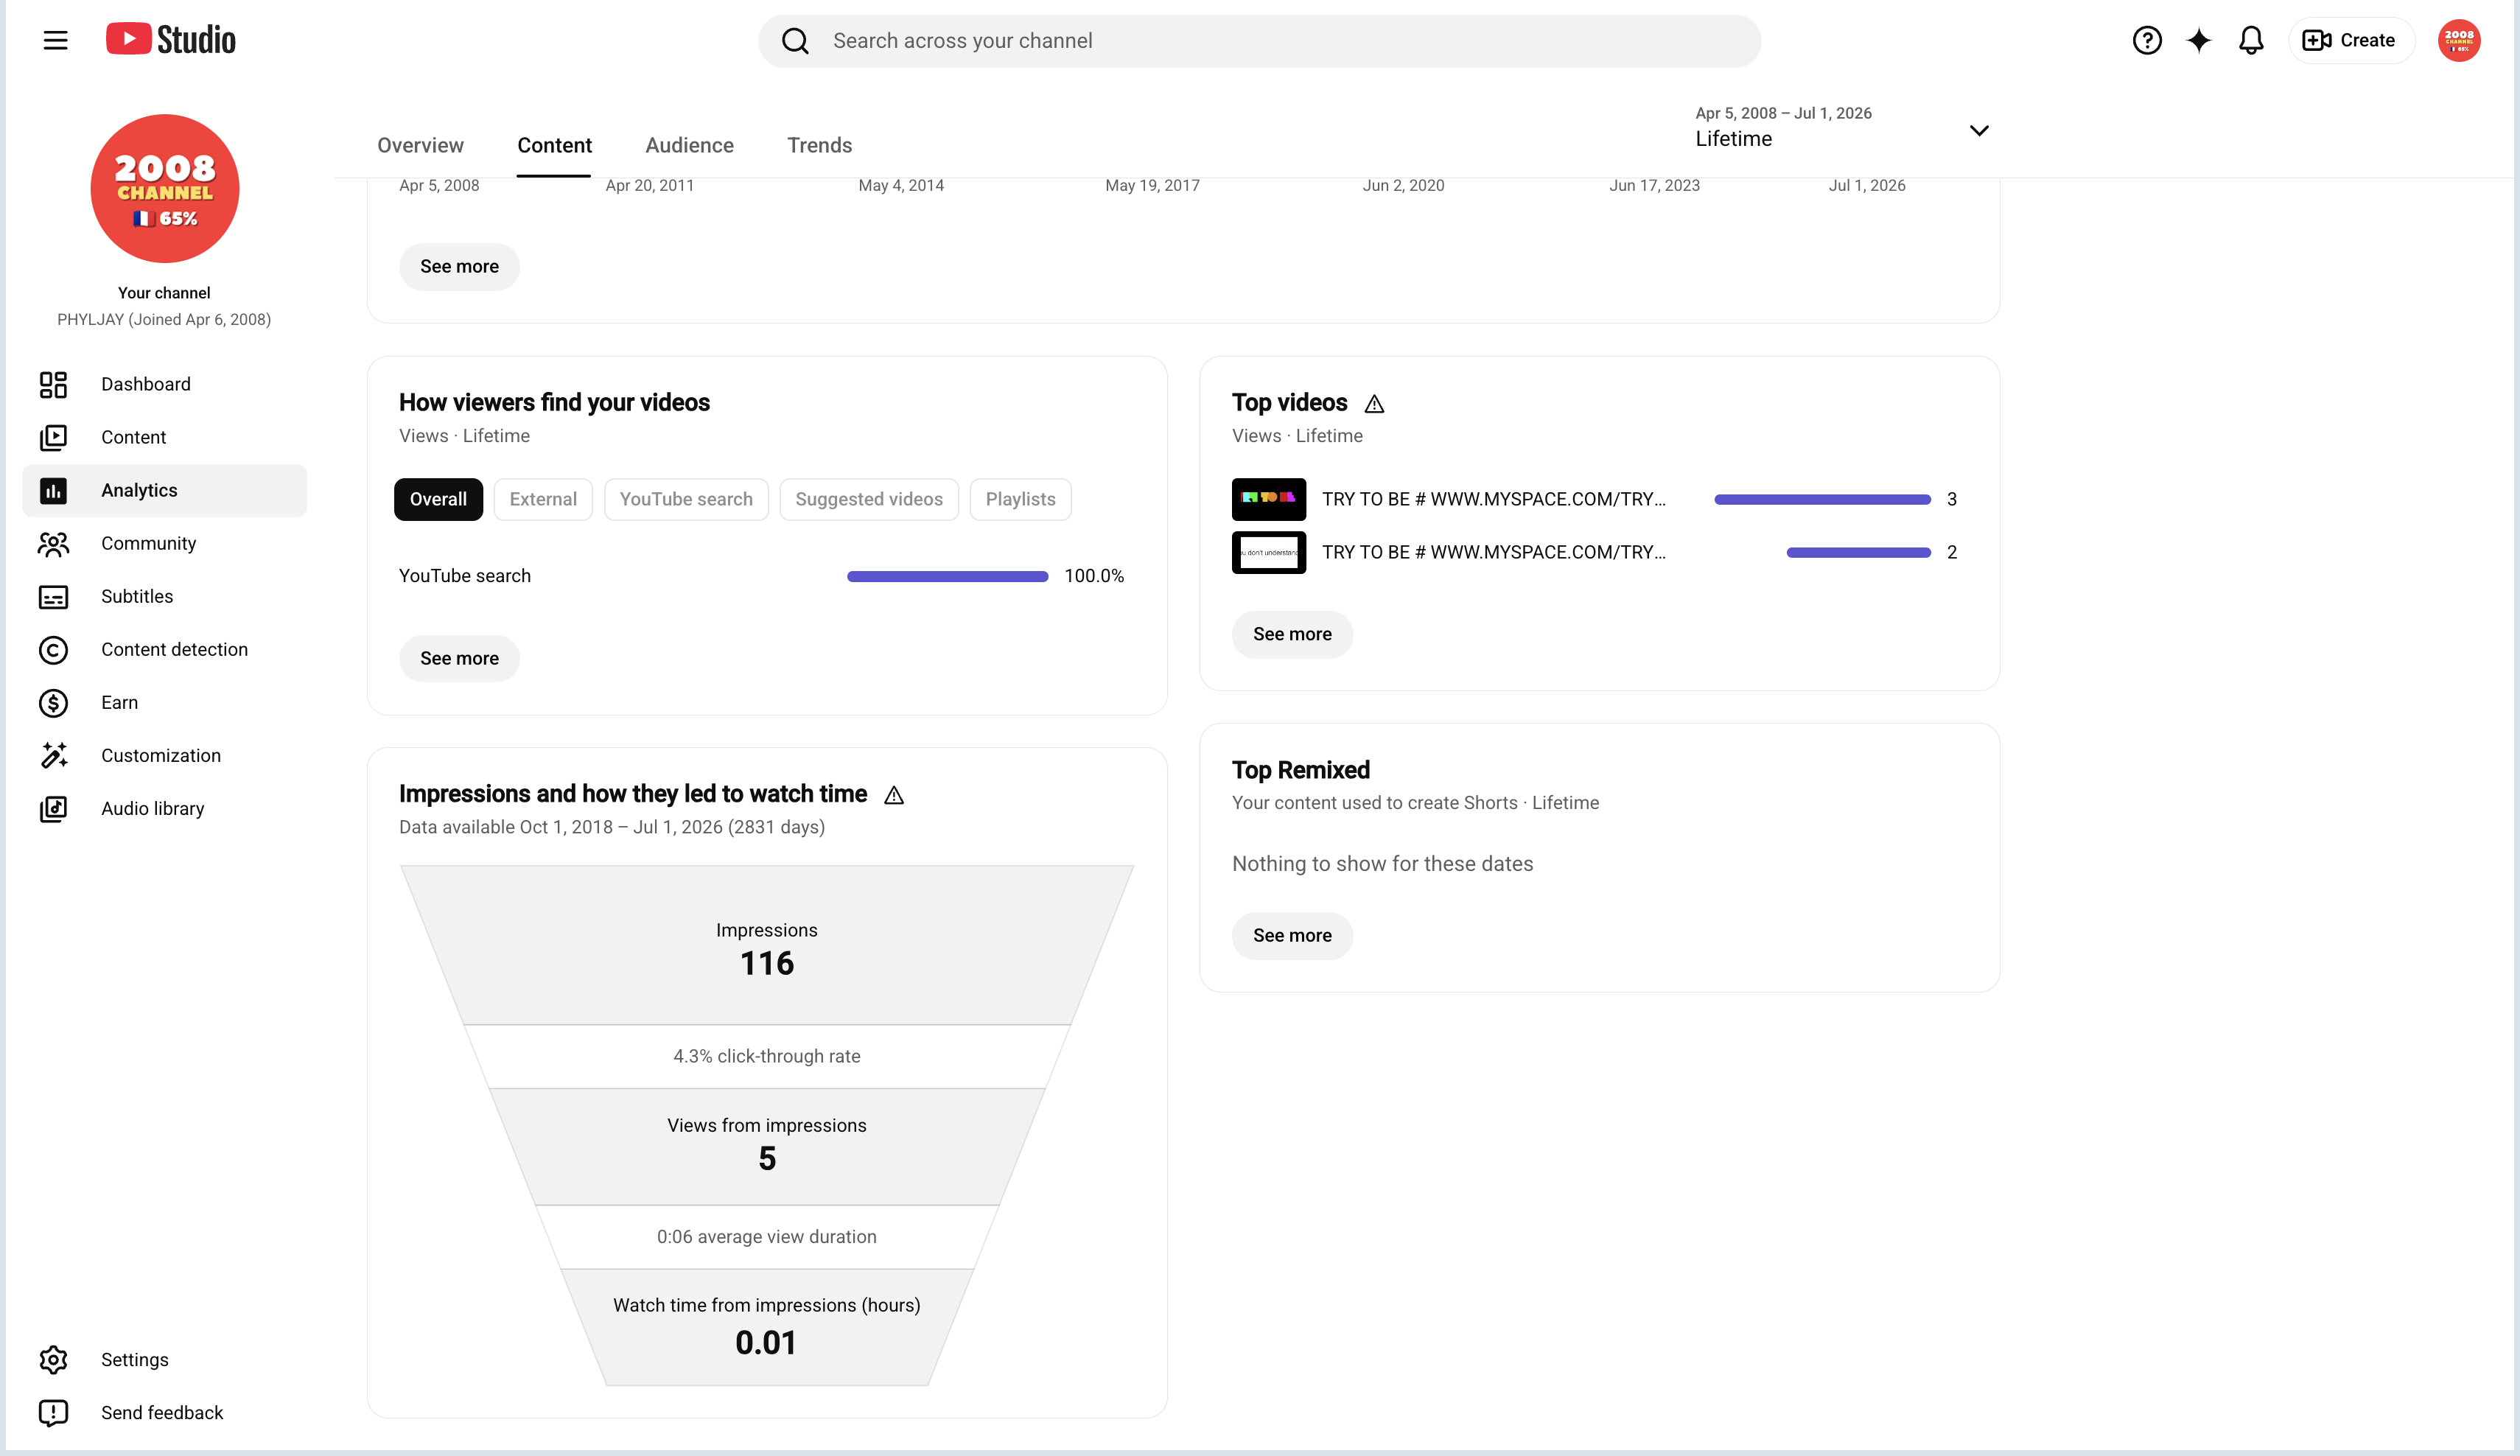Click the YouTube search 100.0% progress bar
2520x1456 pixels.
(947, 576)
